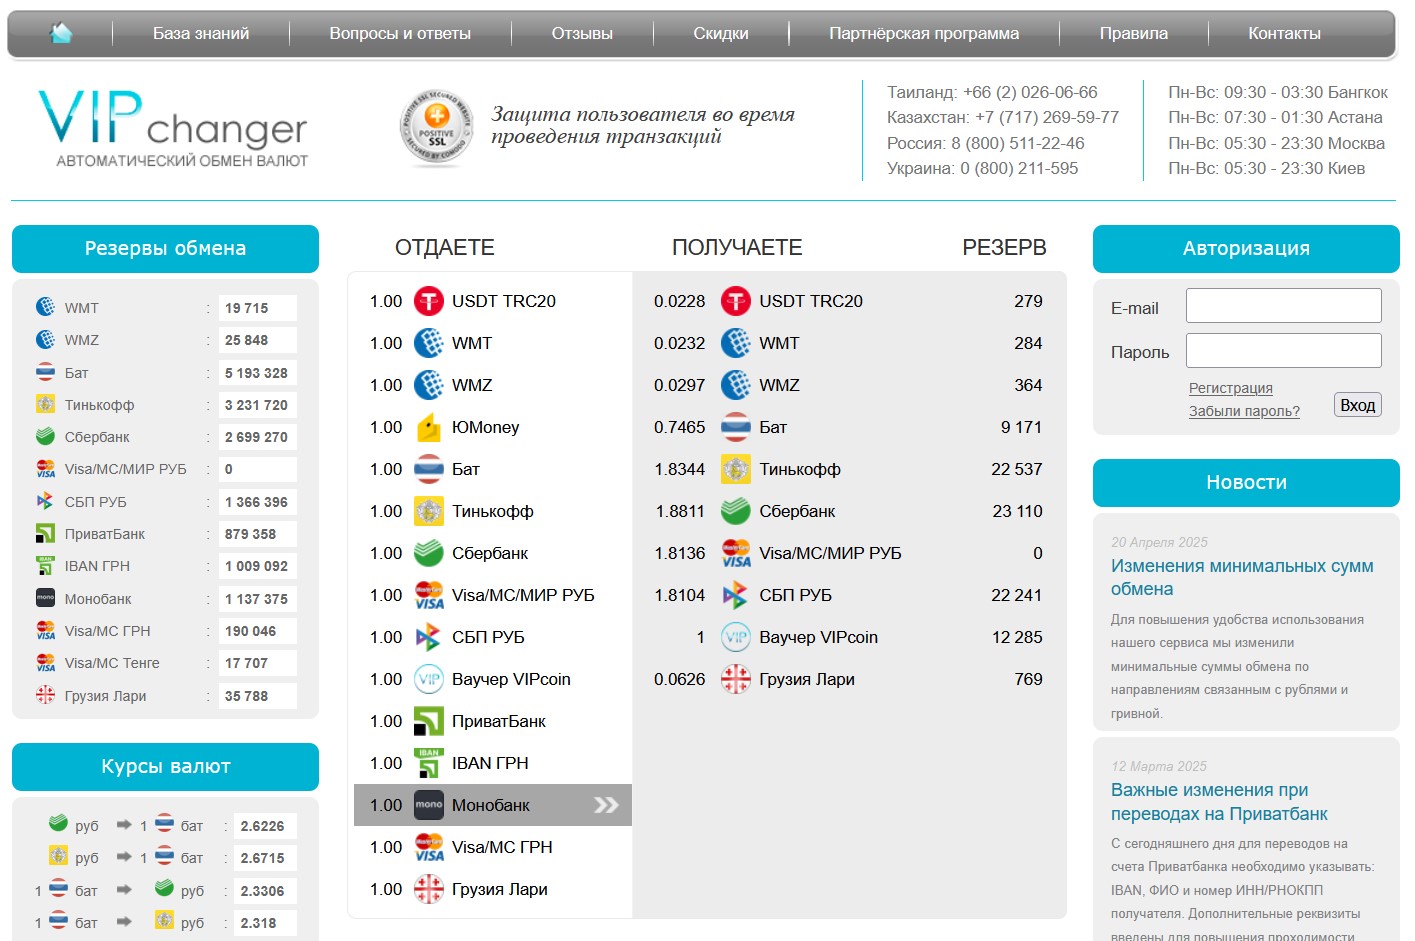This screenshot has width=1415, height=941.
Task: Open news 'Изменения минимальных сумм обмена'
Action: point(1242,578)
